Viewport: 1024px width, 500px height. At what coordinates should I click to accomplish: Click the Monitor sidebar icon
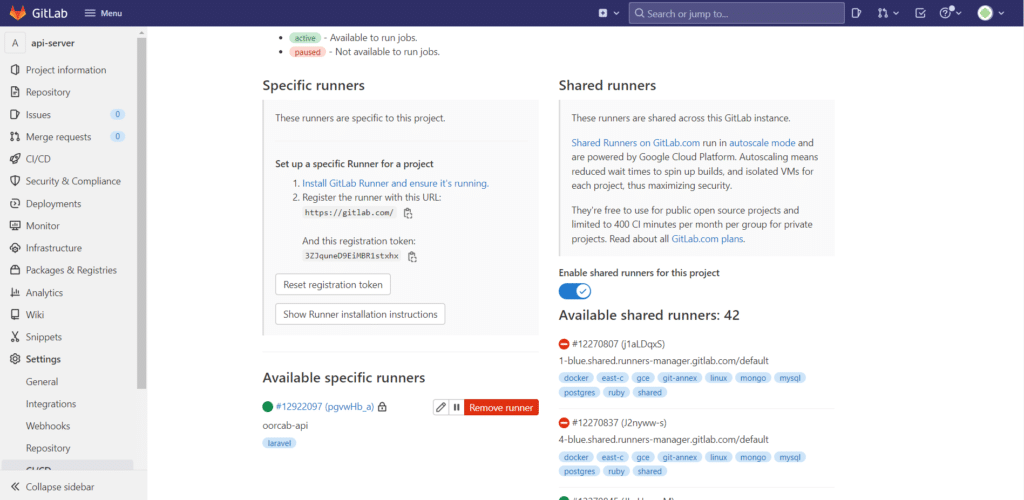15,226
